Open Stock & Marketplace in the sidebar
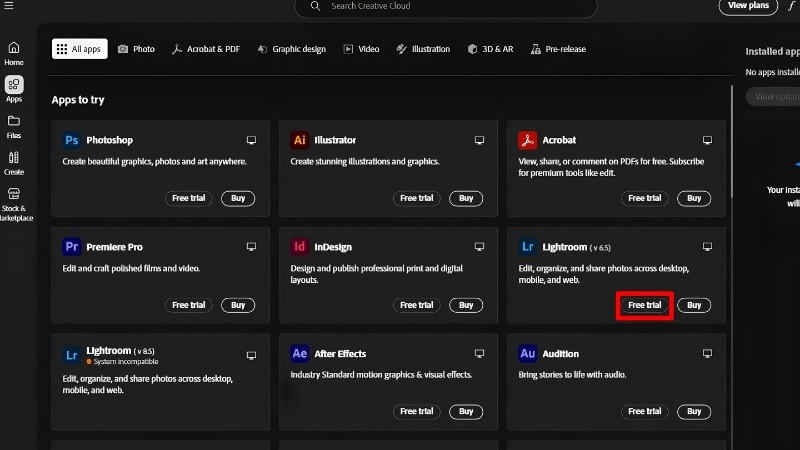This screenshot has height=450, width=800. point(15,204)
